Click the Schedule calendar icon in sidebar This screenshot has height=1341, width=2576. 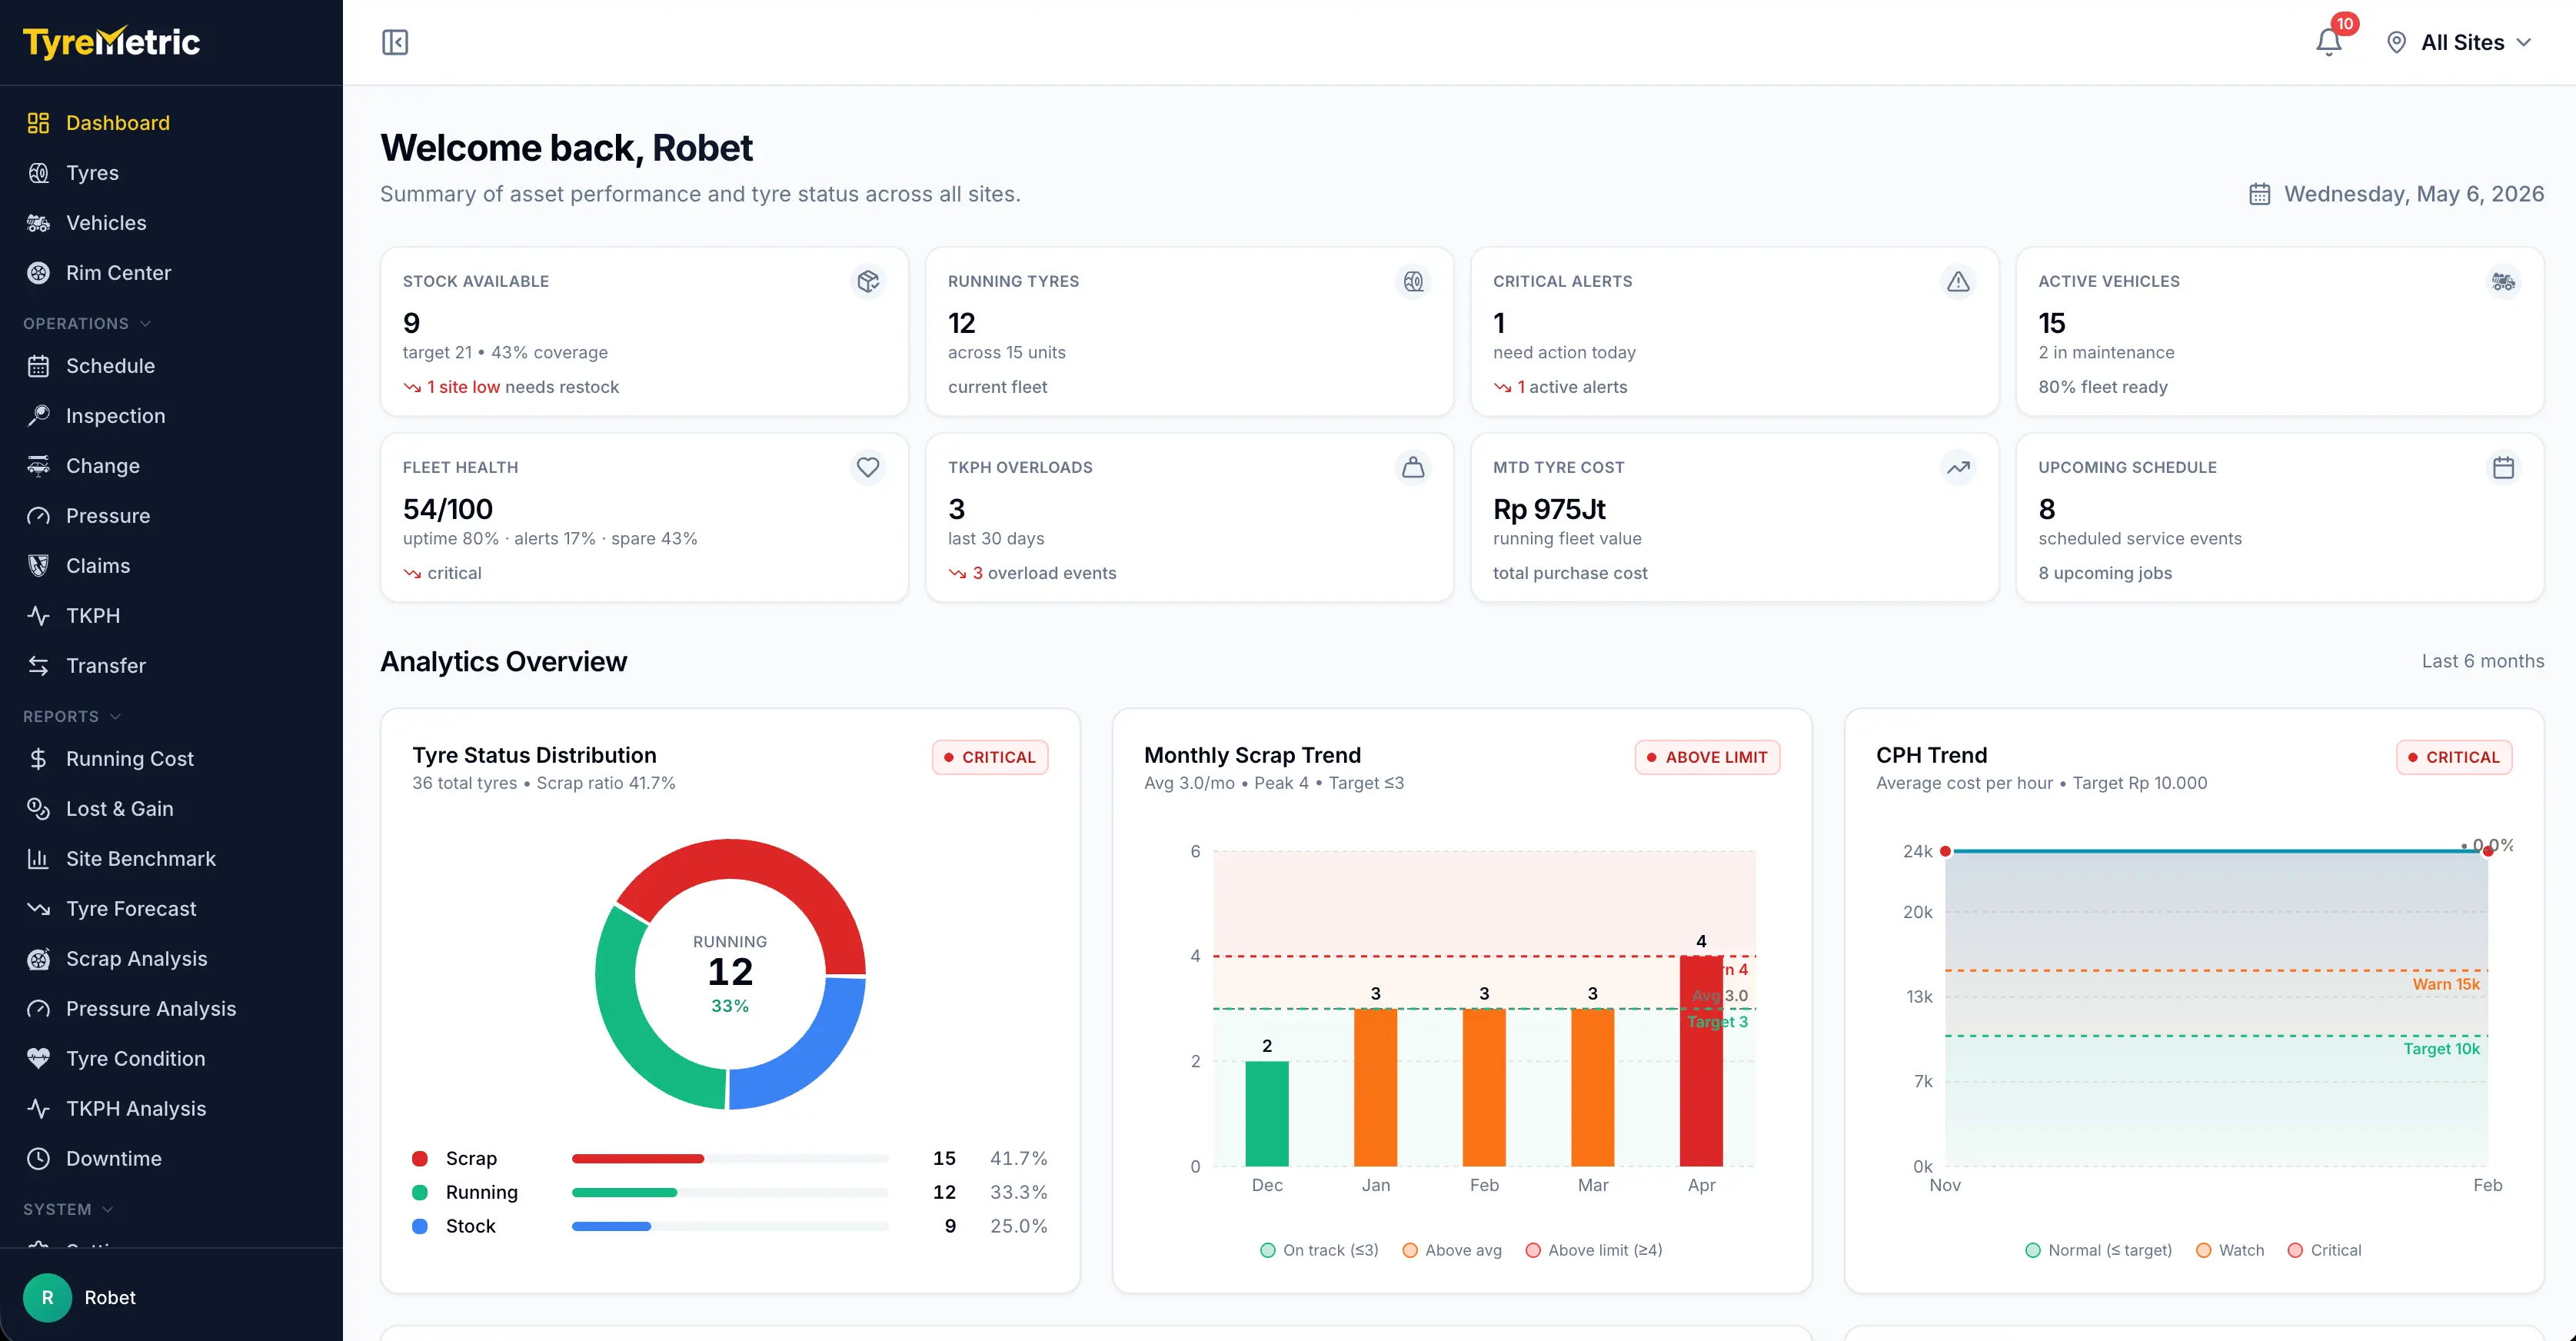(38, 366)
